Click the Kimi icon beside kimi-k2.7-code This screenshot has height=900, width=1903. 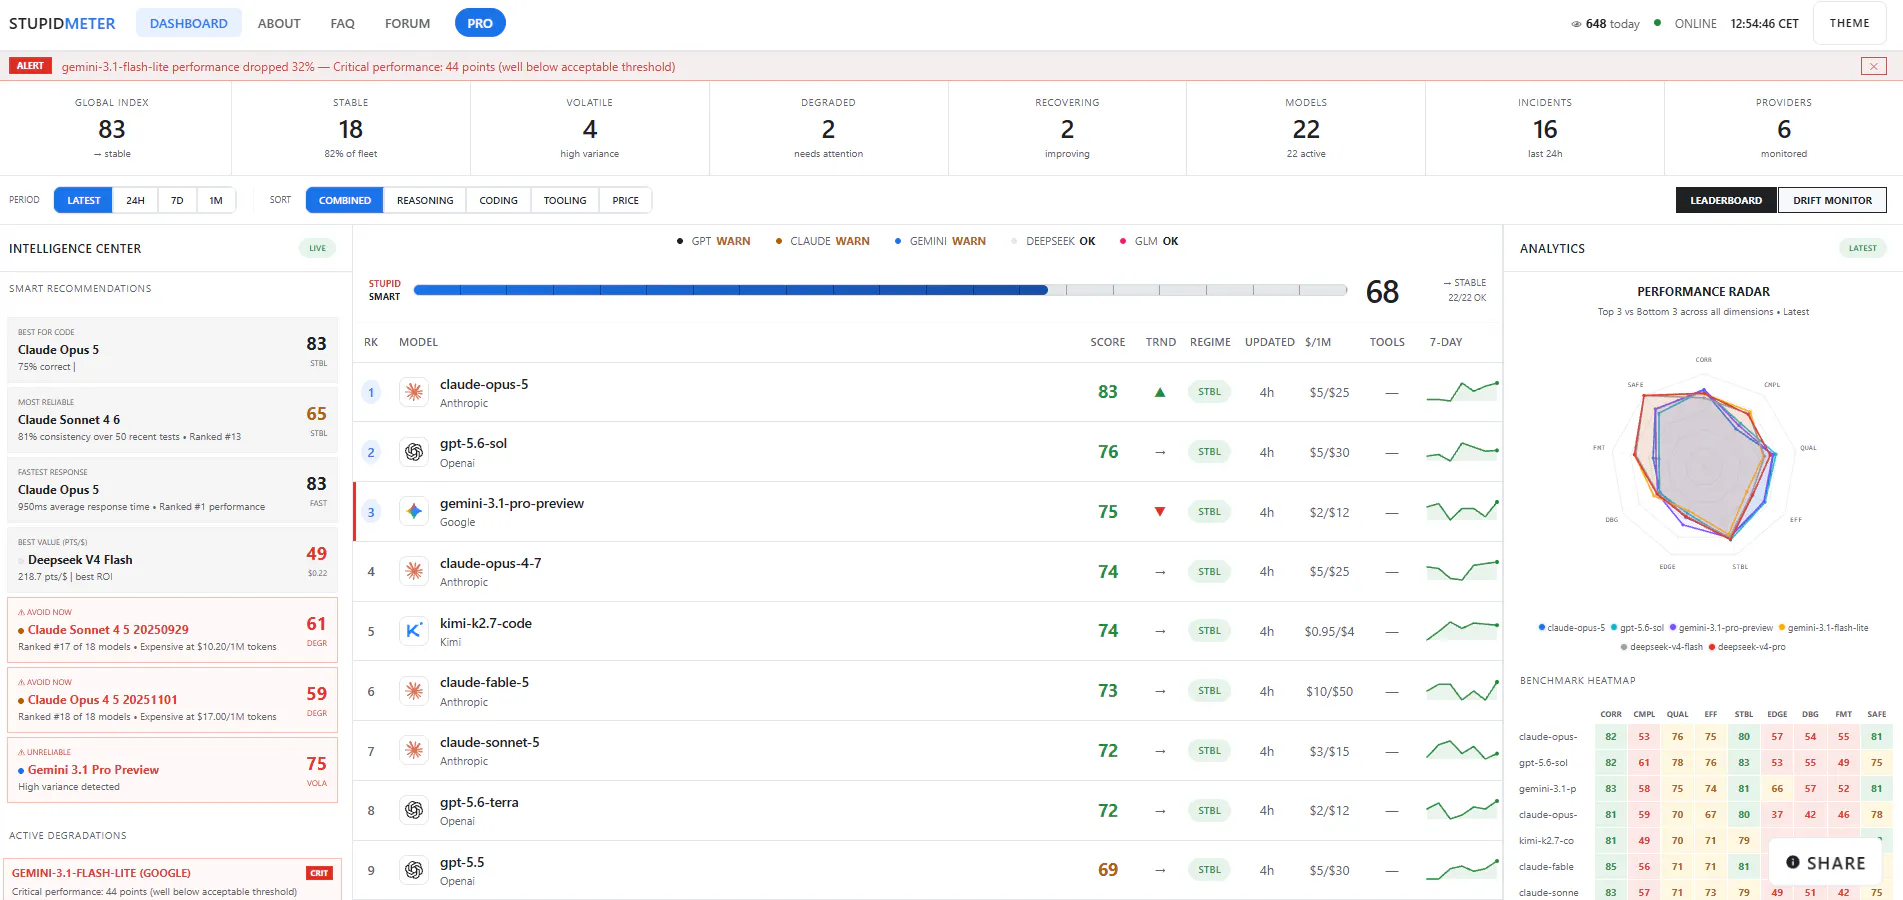[x=414, y=631]
